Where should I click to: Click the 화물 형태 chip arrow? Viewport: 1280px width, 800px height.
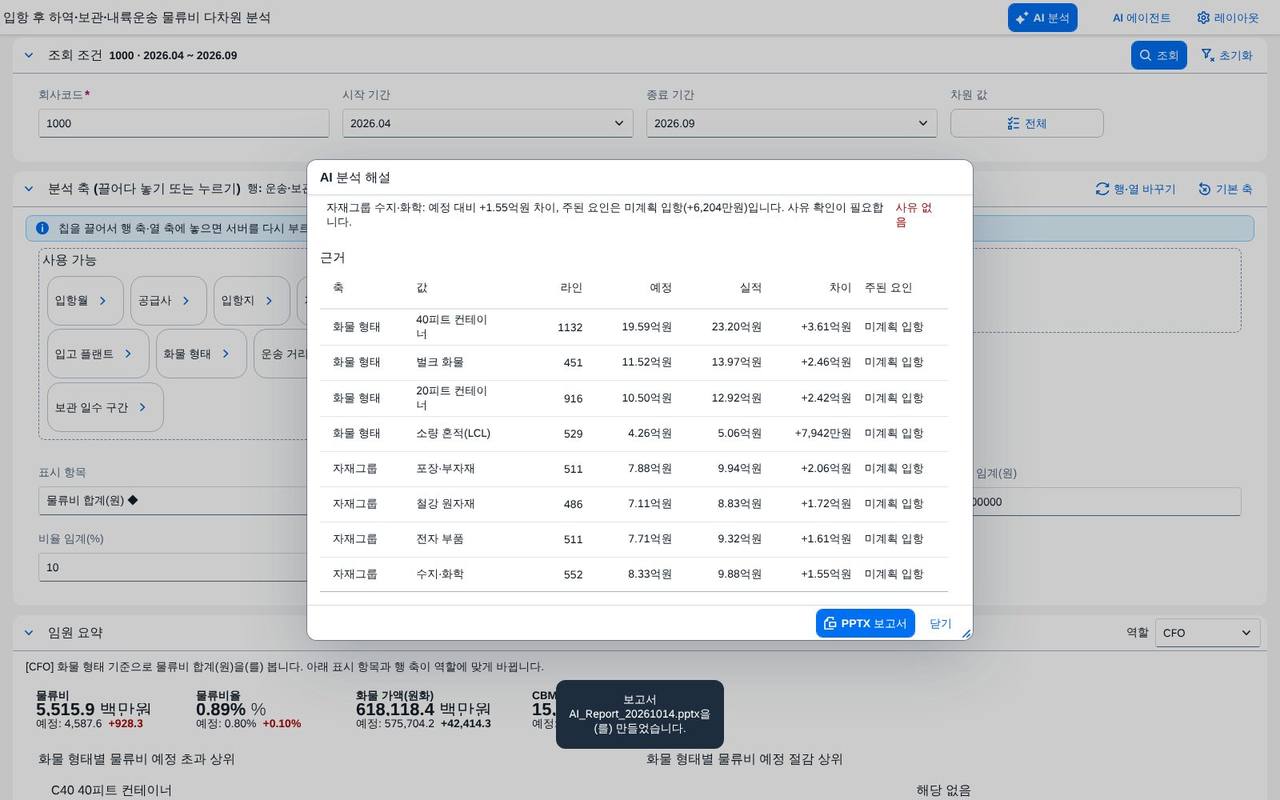coord(227,354)
